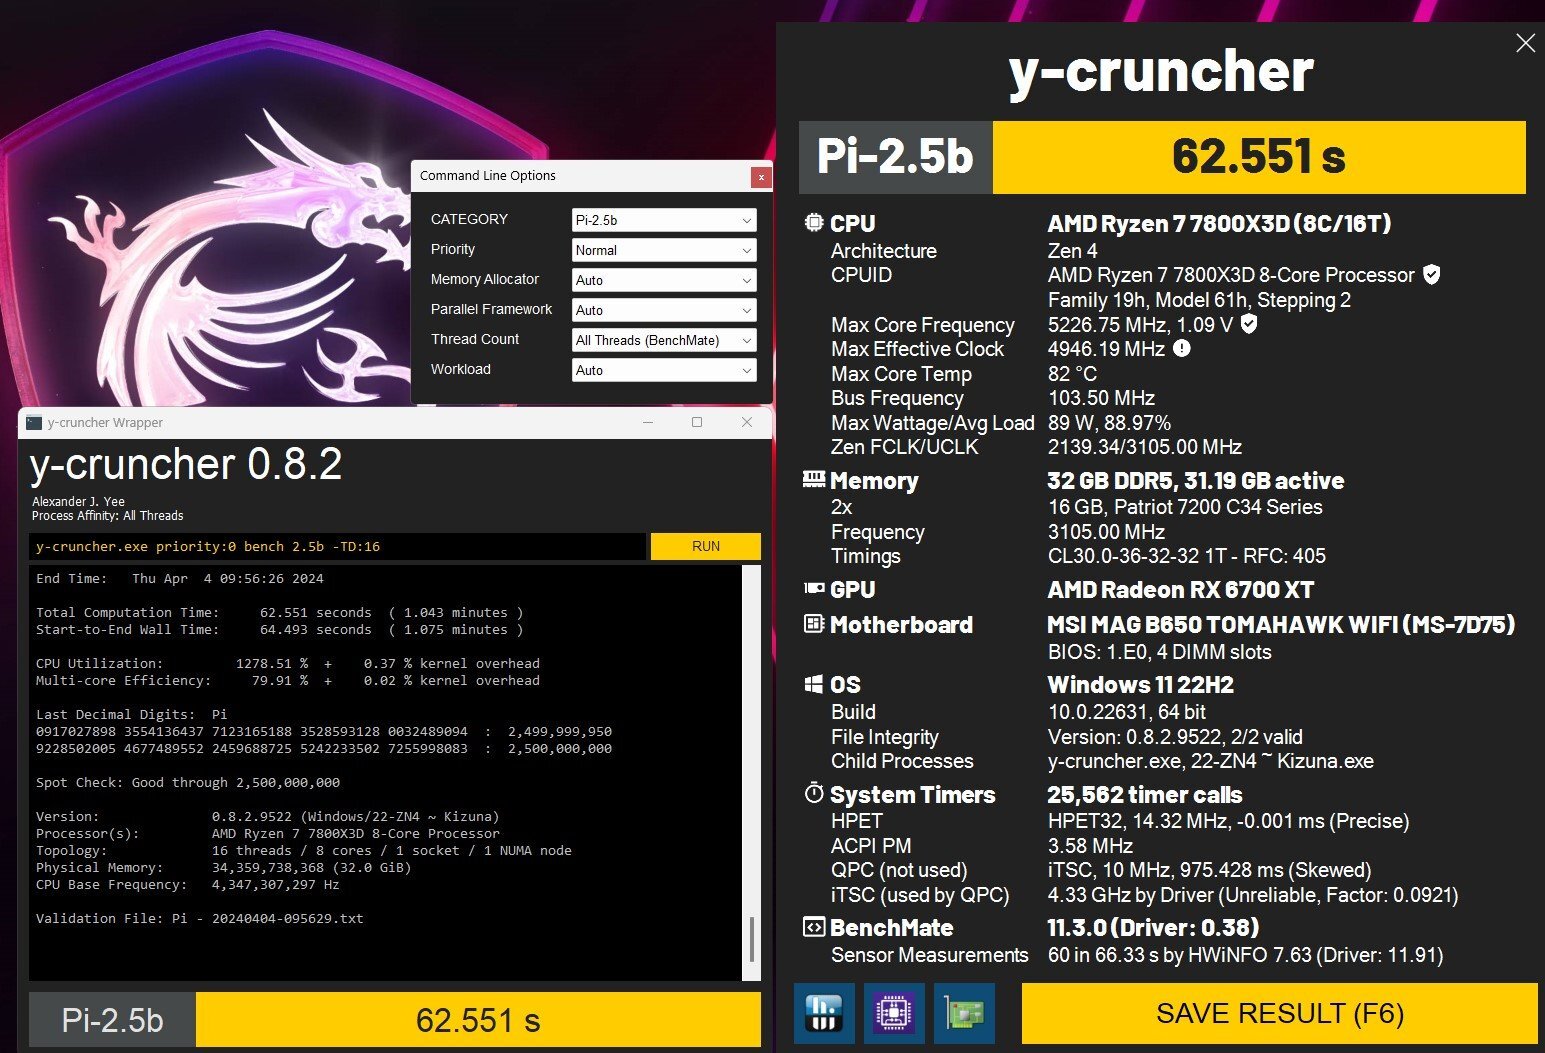Minimize the y-cruncher Wrapper window
The image size is (1545, 1053).
coord(648,422)
